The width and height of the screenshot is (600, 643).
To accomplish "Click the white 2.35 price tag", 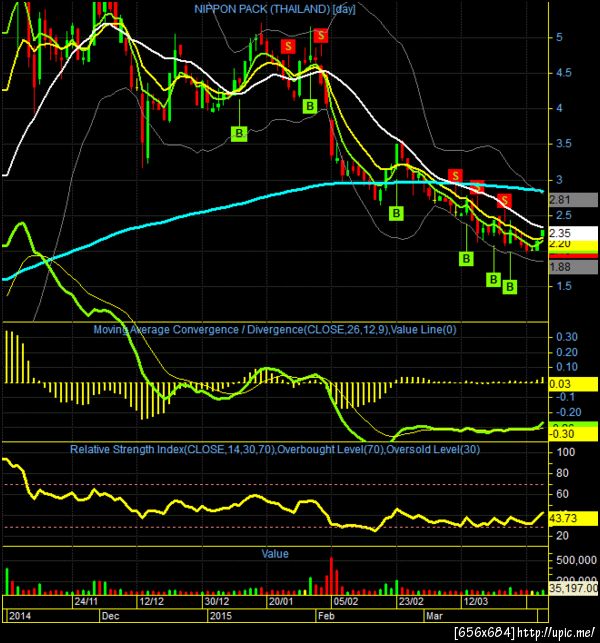I will [x=573, y=233].
